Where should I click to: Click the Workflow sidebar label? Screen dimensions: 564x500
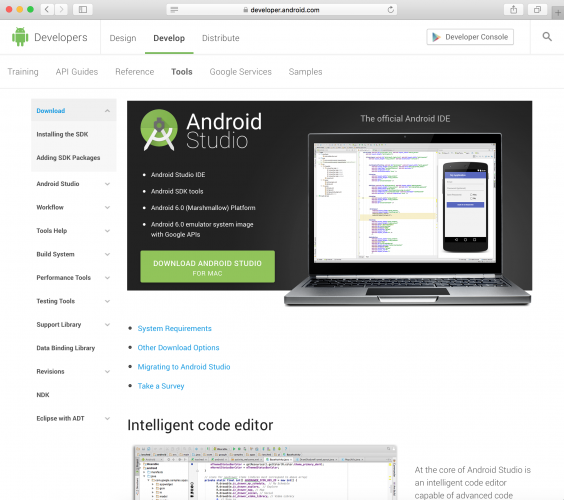coord(50,207)
